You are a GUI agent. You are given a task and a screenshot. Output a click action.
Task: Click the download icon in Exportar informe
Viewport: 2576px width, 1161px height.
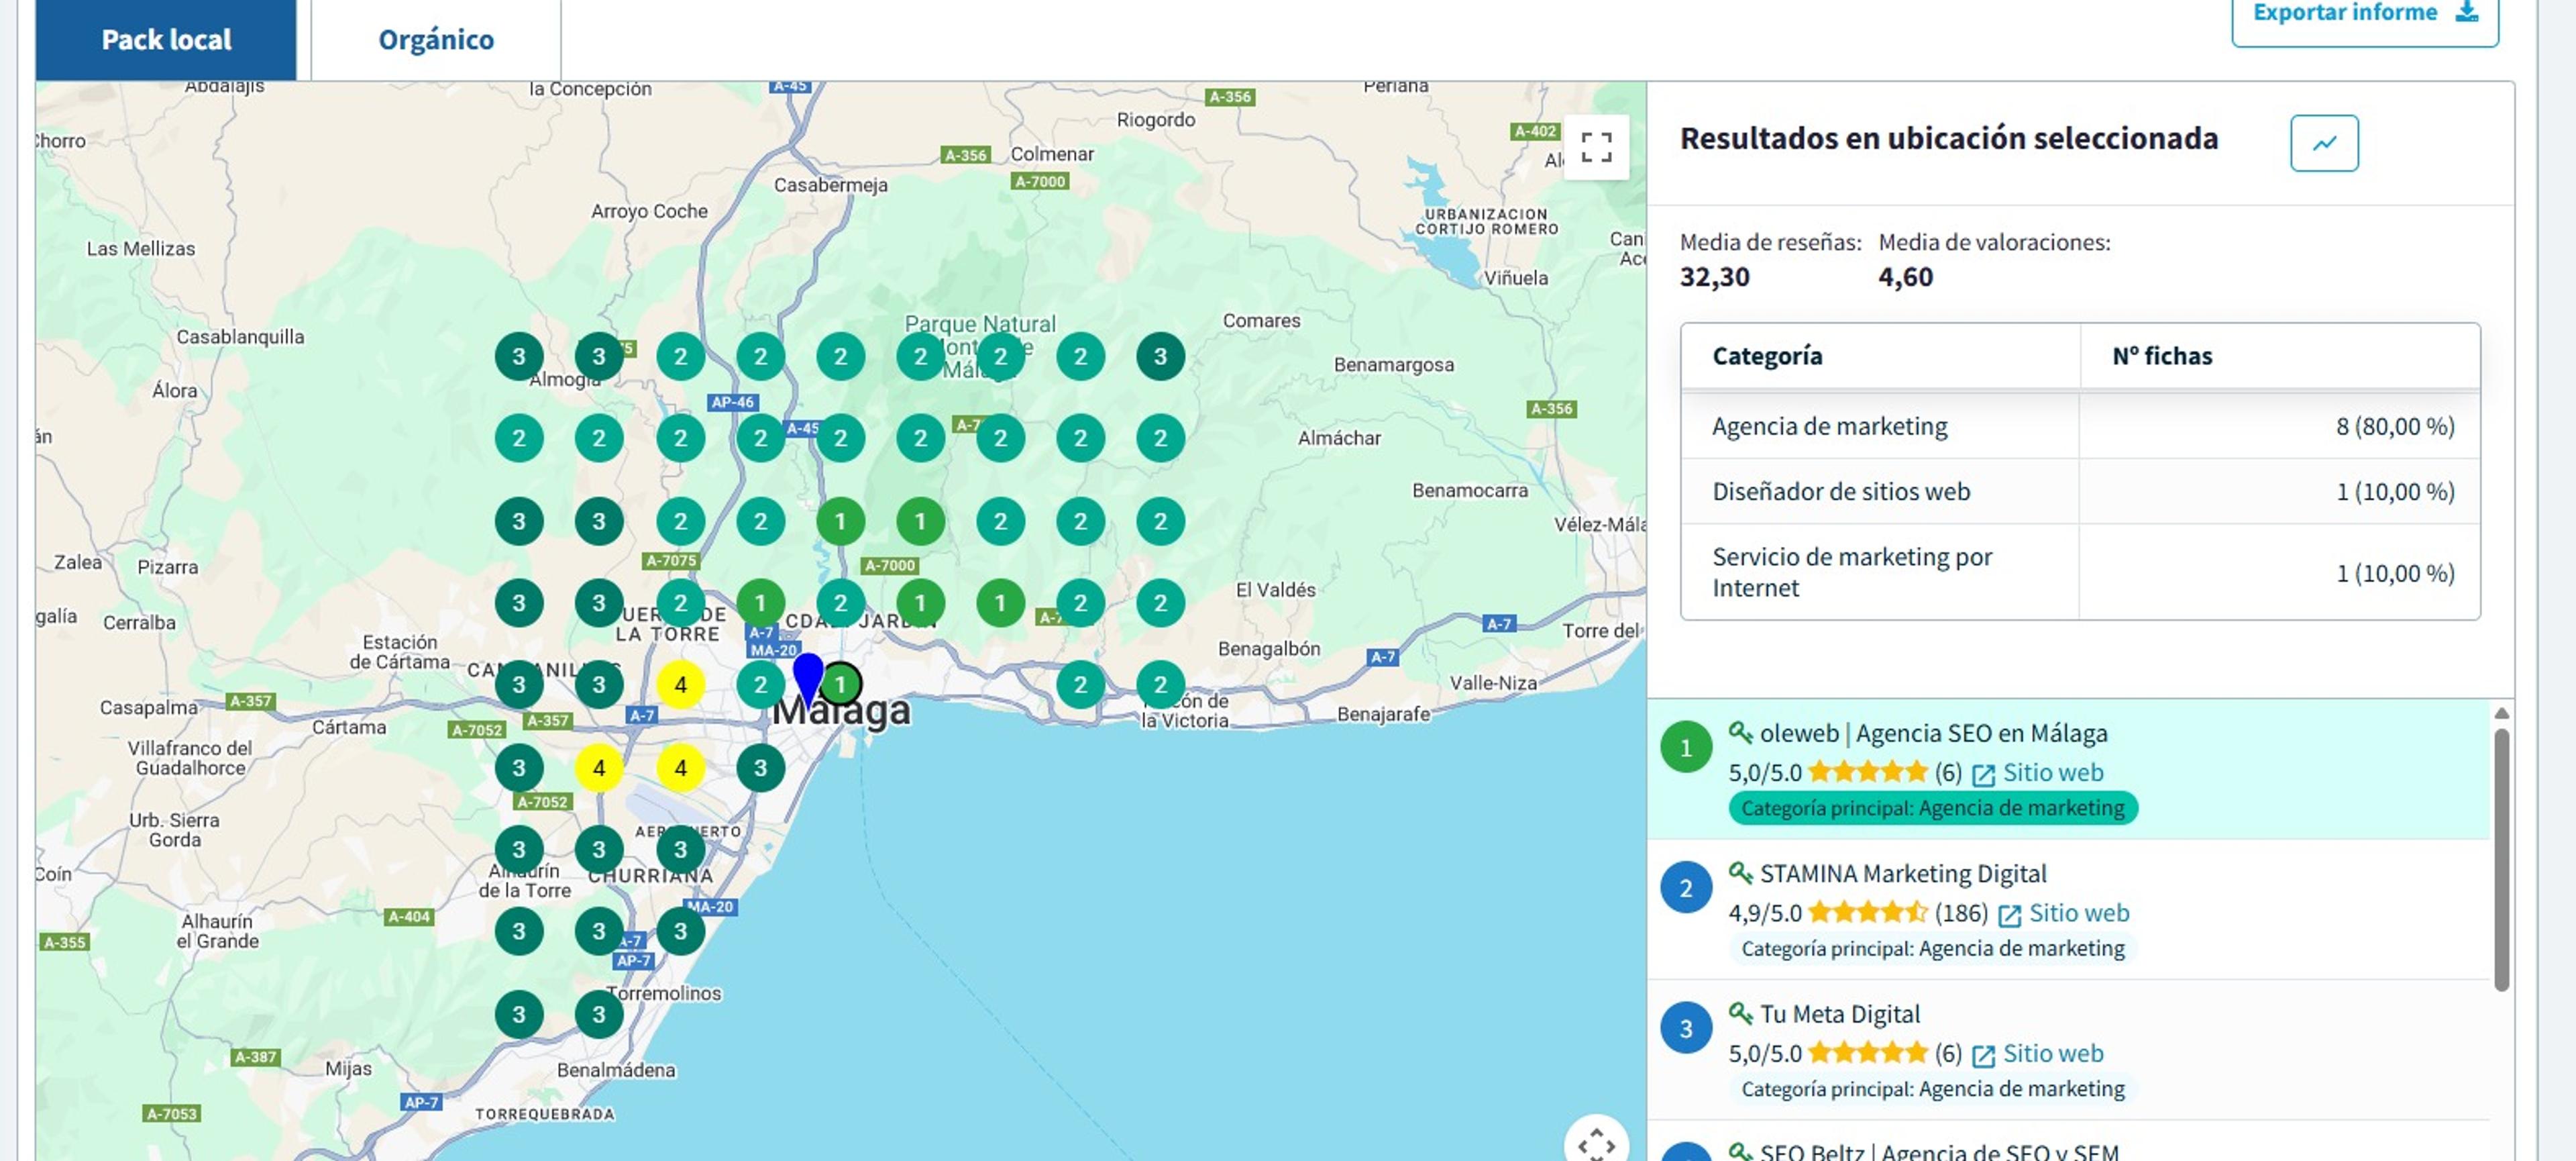[2468, 11]
